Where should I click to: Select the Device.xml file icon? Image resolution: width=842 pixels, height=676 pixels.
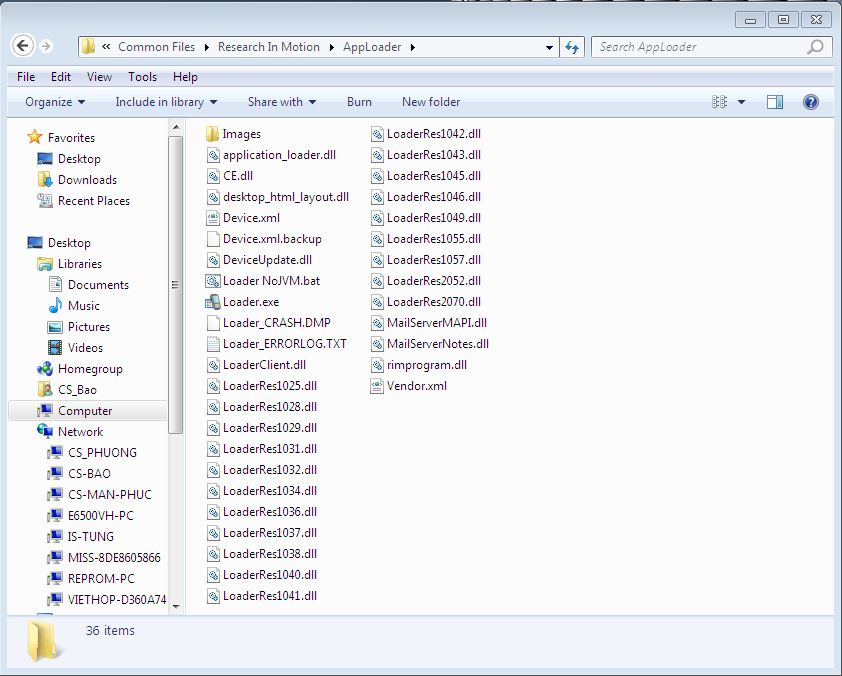coord(213,218)
